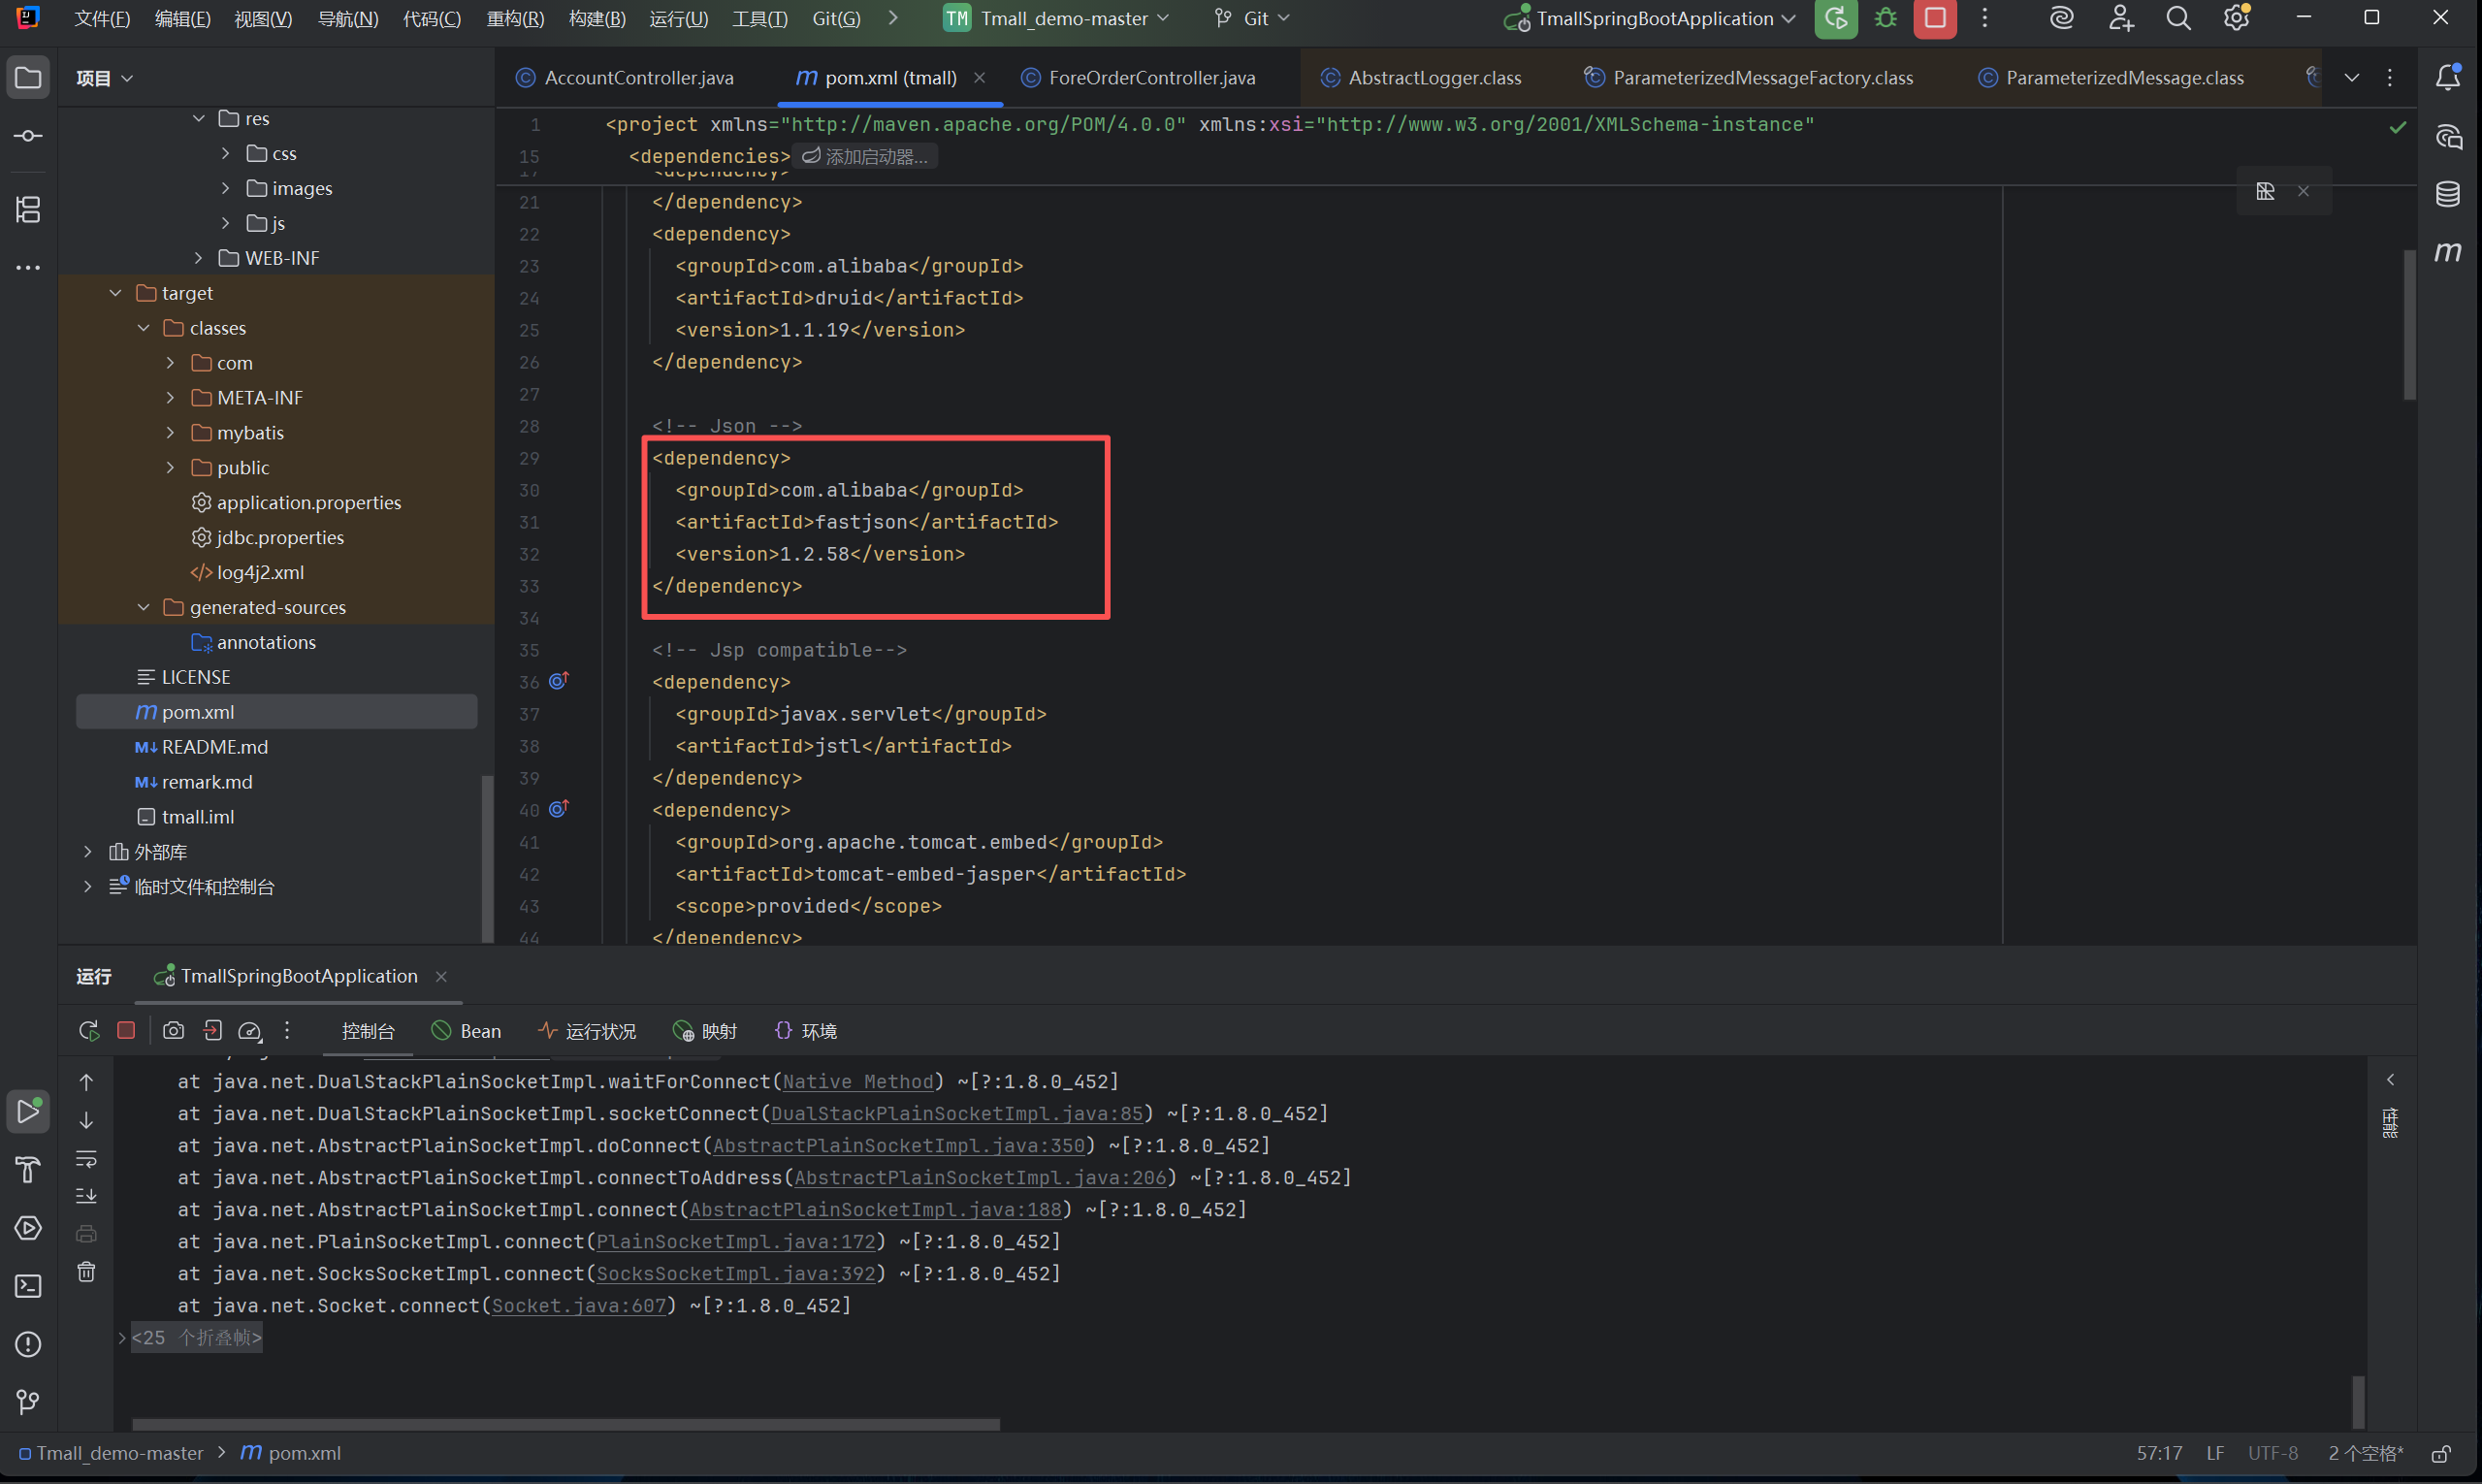2482x1484 pixels.
Task: Click the Search Everywhere magnifier icon
Action: [2178, 18]
